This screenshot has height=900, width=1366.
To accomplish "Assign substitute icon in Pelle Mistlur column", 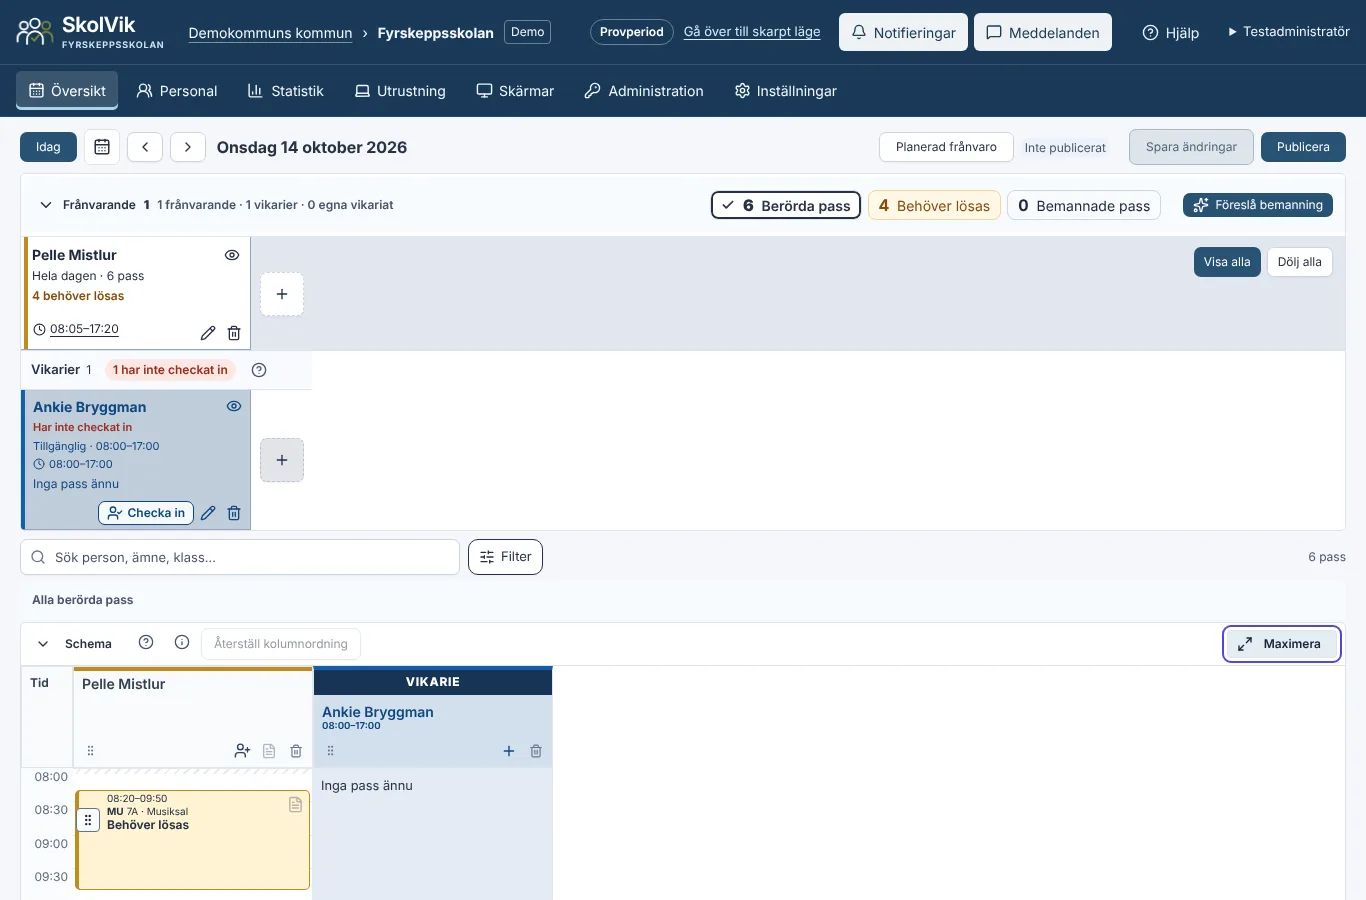I will [242, 751].
